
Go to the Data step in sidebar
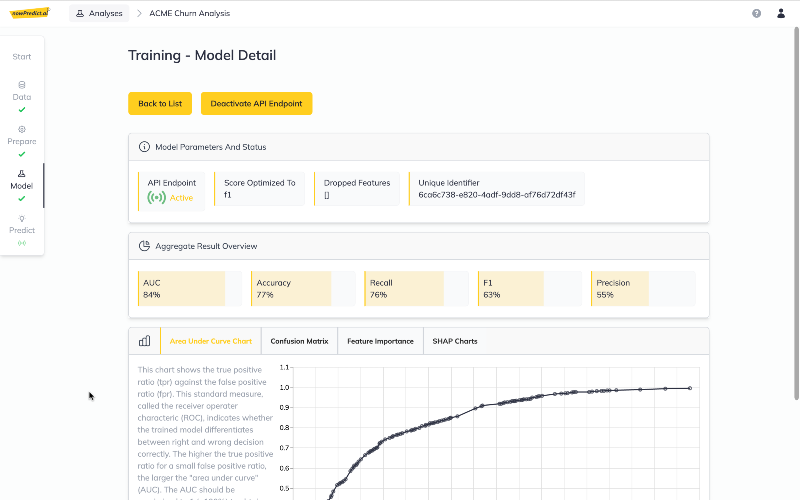click(21, 96)
